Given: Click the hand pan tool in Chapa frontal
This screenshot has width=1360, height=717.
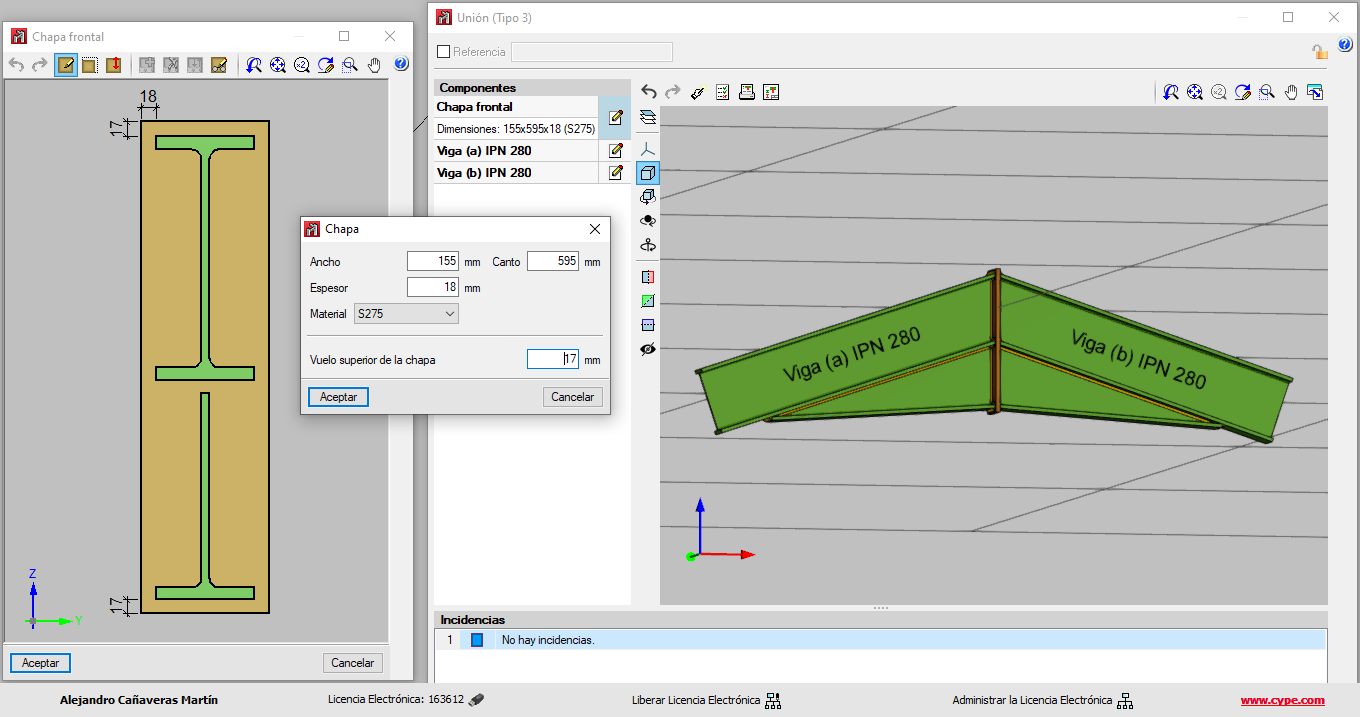Looking at the screenshot, I should [x=374, y=65].
